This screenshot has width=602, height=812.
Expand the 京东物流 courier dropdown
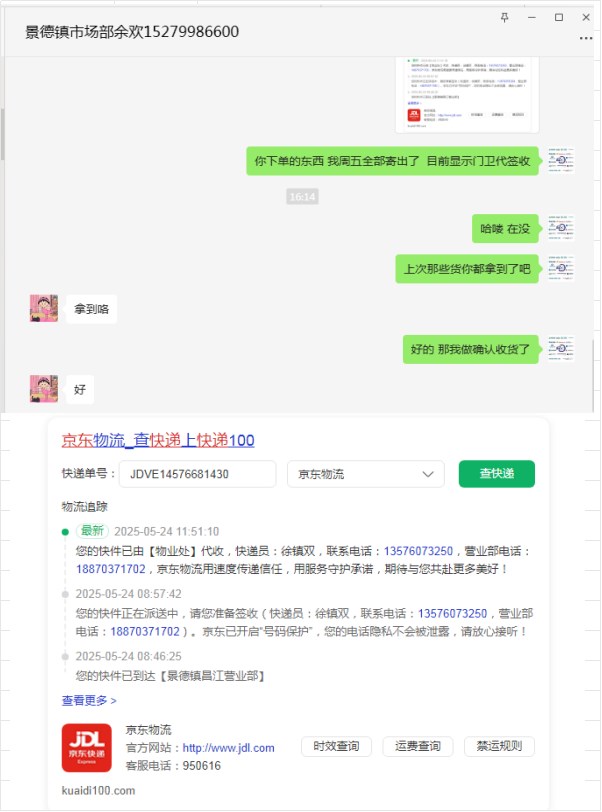coord(366,474)
